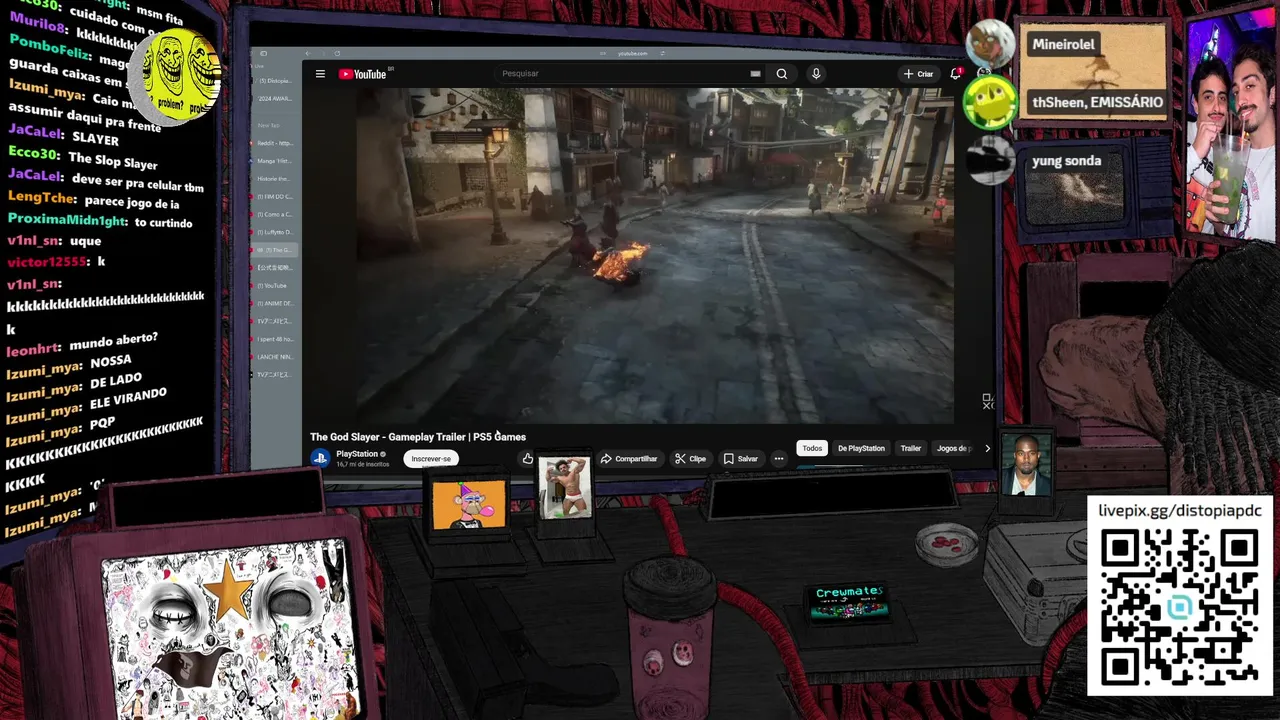The image size is (1280, 720).
Task: Select the De PlayStation filter chip
Action: [861, 448]
